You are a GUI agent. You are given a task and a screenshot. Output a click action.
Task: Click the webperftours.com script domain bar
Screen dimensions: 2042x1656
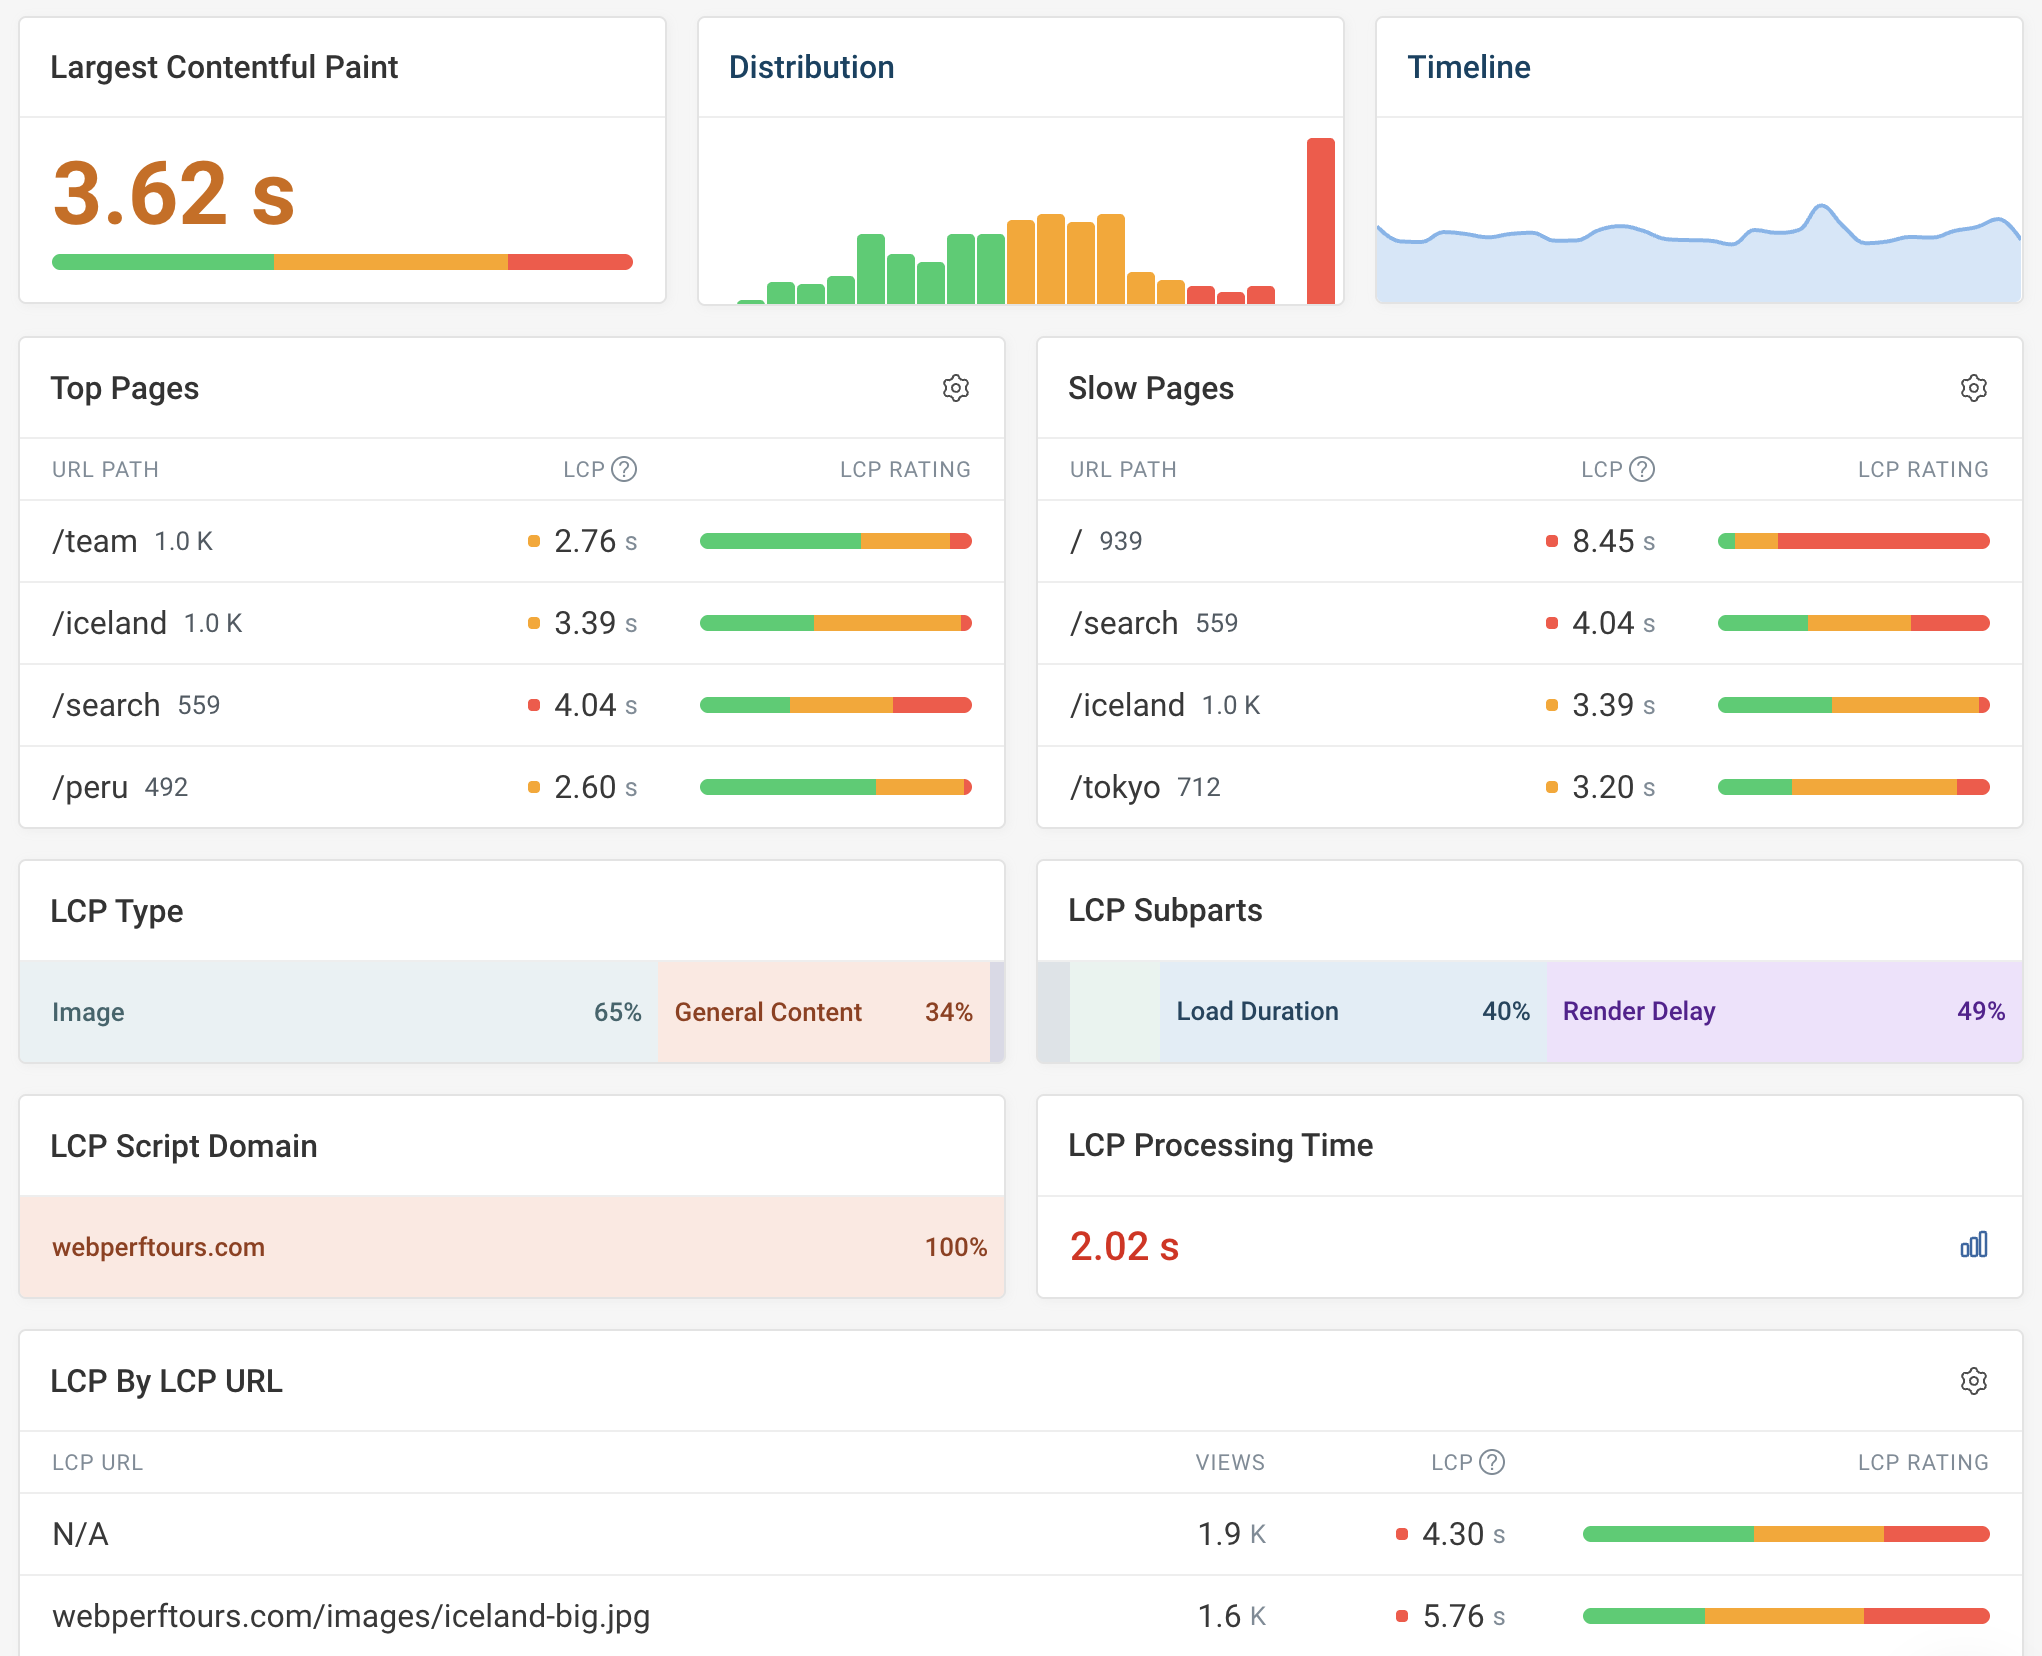tap(510, 1247)
